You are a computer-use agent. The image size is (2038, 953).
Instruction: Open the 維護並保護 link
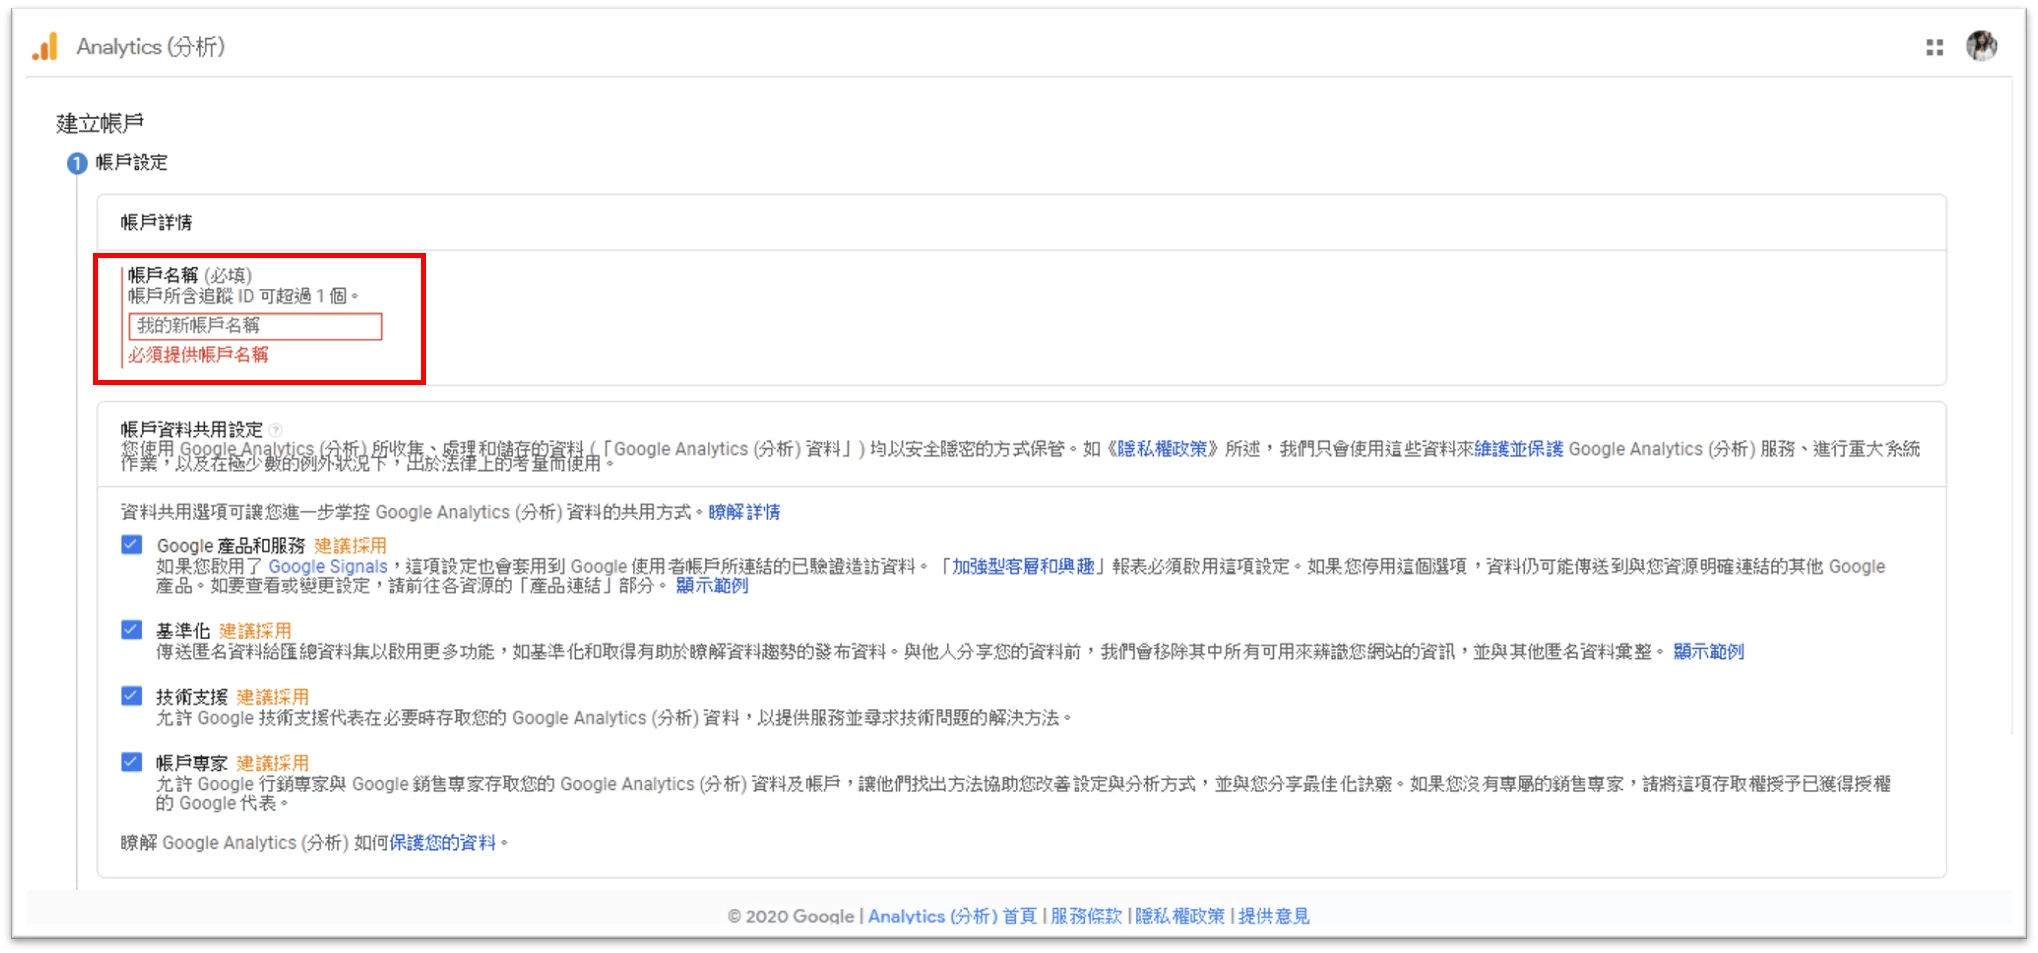pyautogui.click(x=1518, y=449)
